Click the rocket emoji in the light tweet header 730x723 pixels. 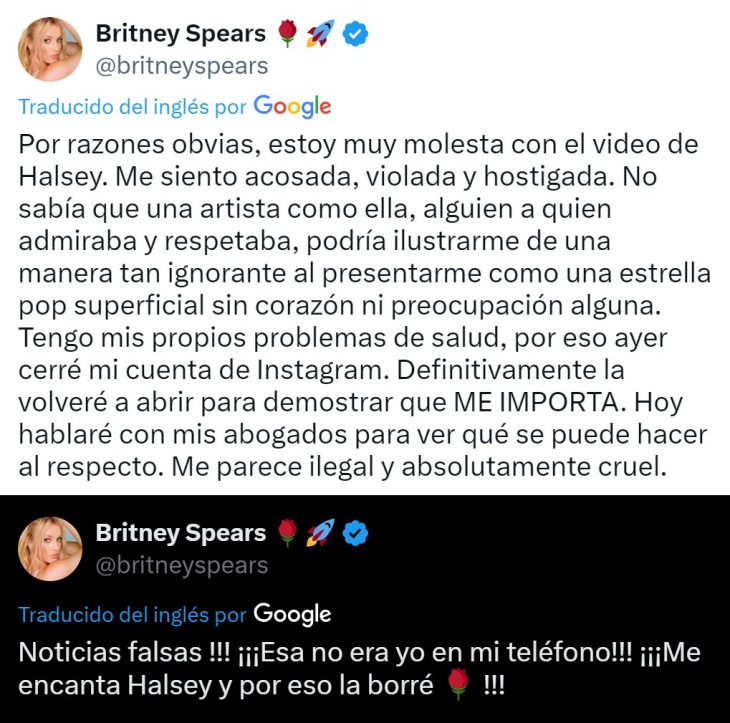(x=320, y=34)
